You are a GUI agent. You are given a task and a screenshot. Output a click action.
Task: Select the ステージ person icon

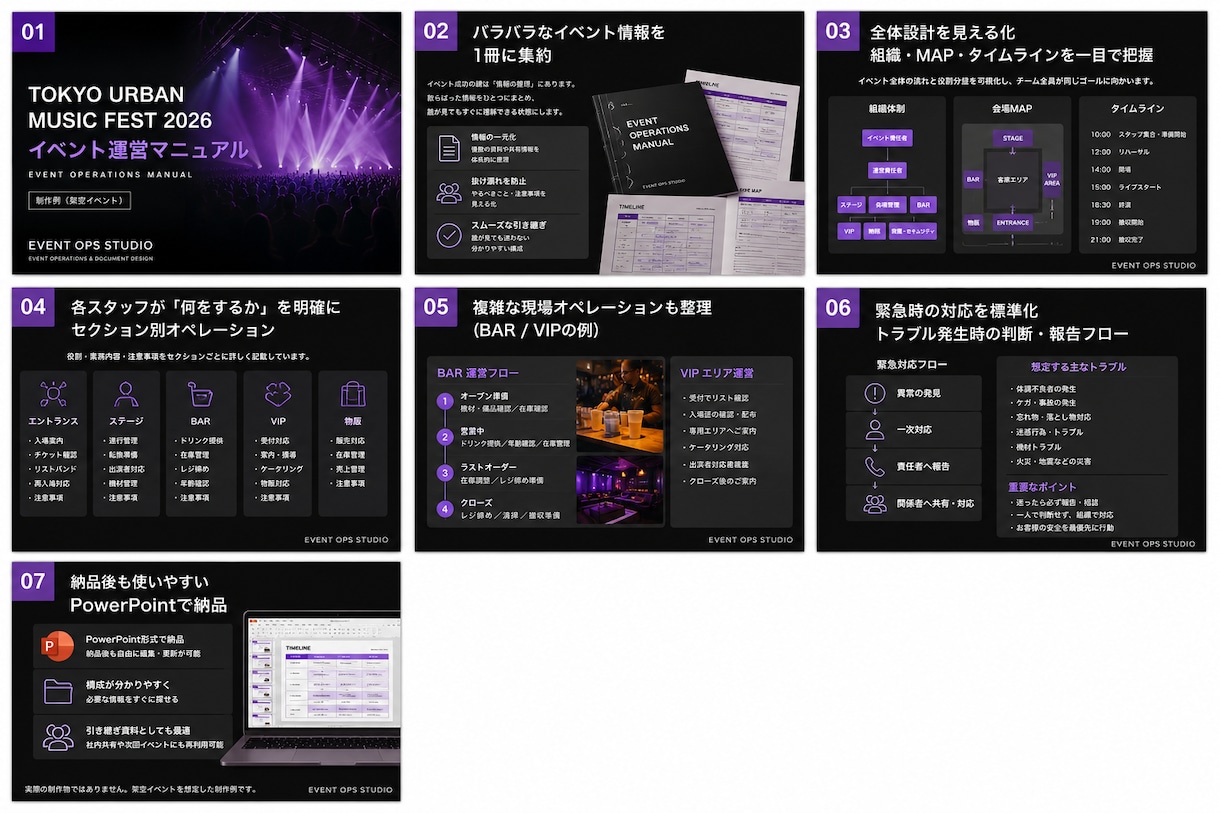(126, 393)
